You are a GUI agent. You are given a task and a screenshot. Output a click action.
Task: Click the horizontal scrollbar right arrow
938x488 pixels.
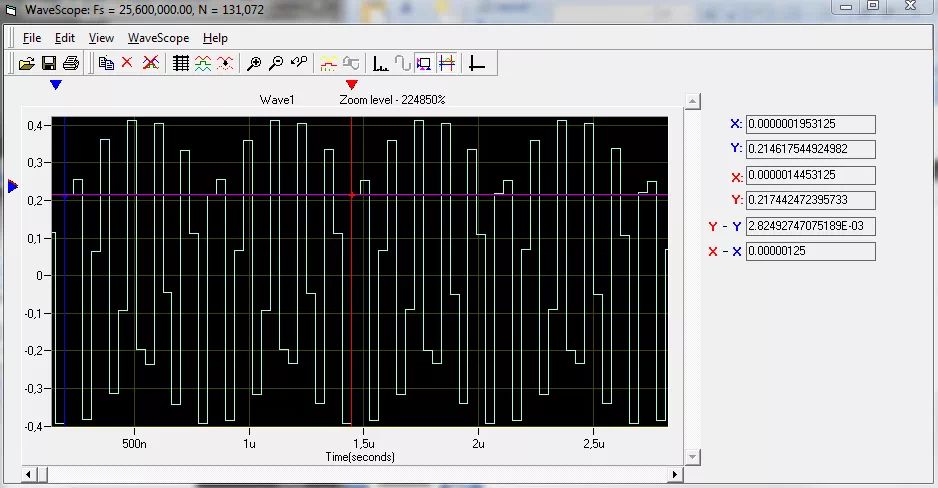click(x=675, y=475)
